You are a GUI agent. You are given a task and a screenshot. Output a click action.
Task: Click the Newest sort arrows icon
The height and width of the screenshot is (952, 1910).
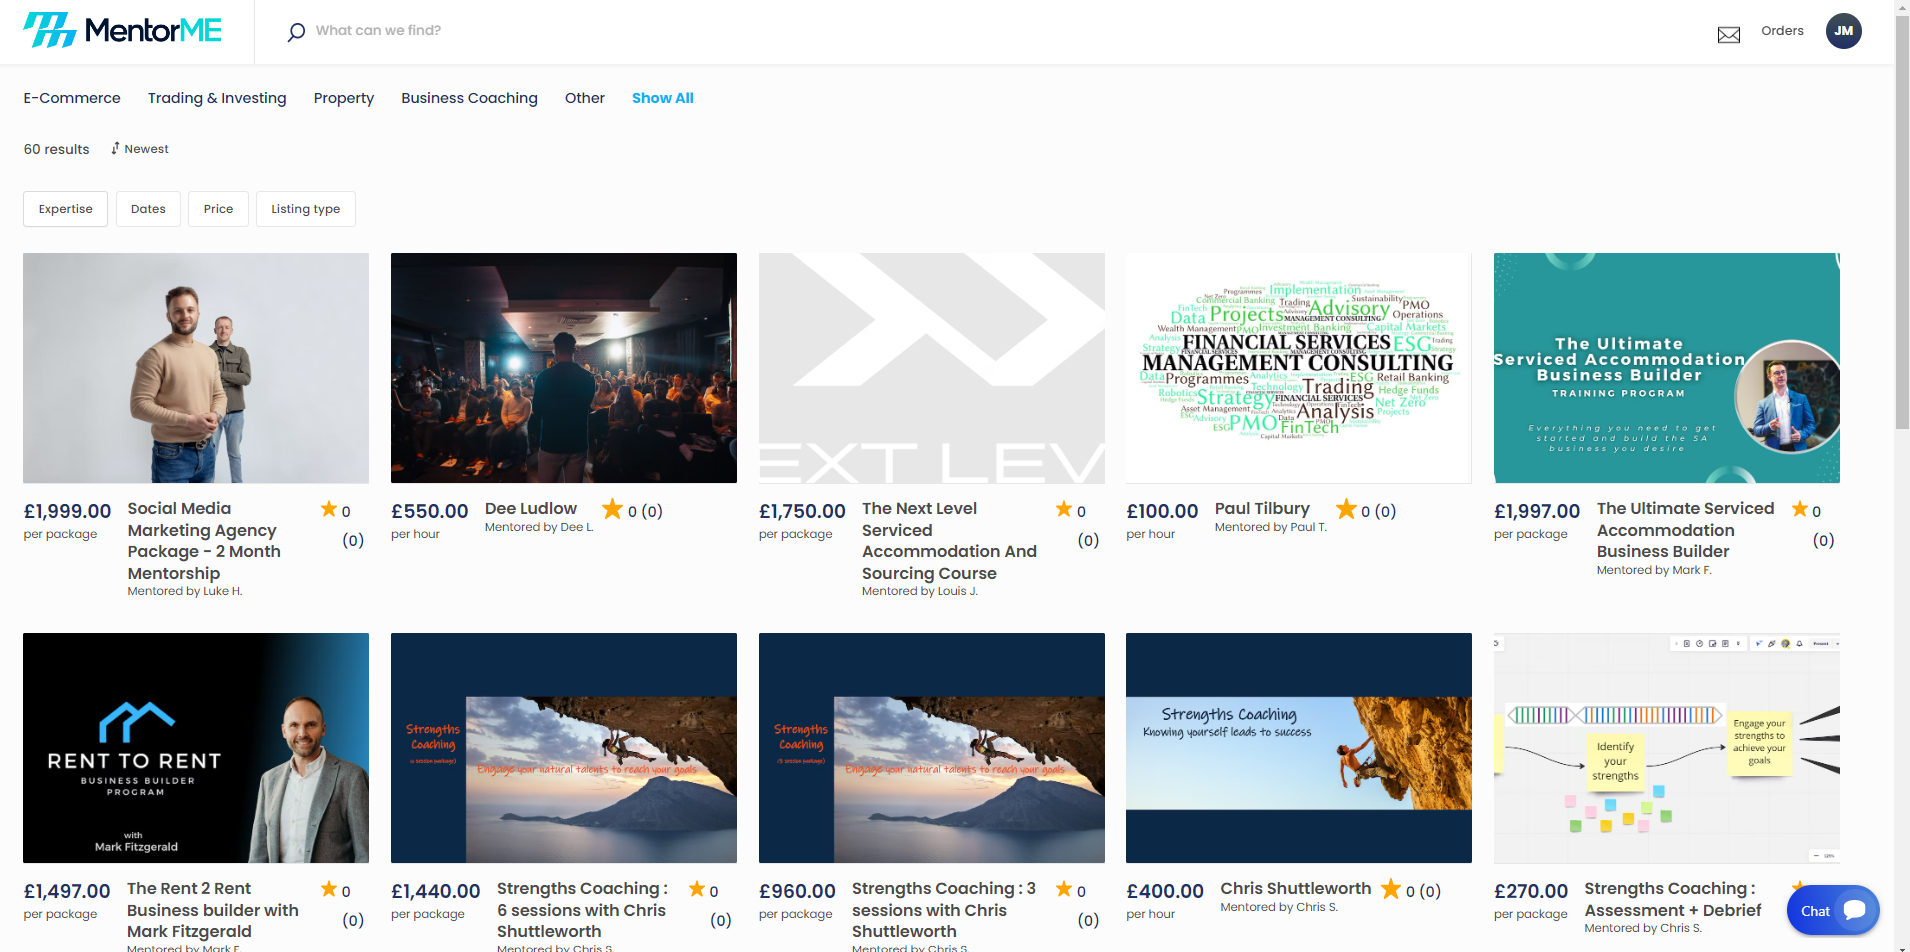115,148
